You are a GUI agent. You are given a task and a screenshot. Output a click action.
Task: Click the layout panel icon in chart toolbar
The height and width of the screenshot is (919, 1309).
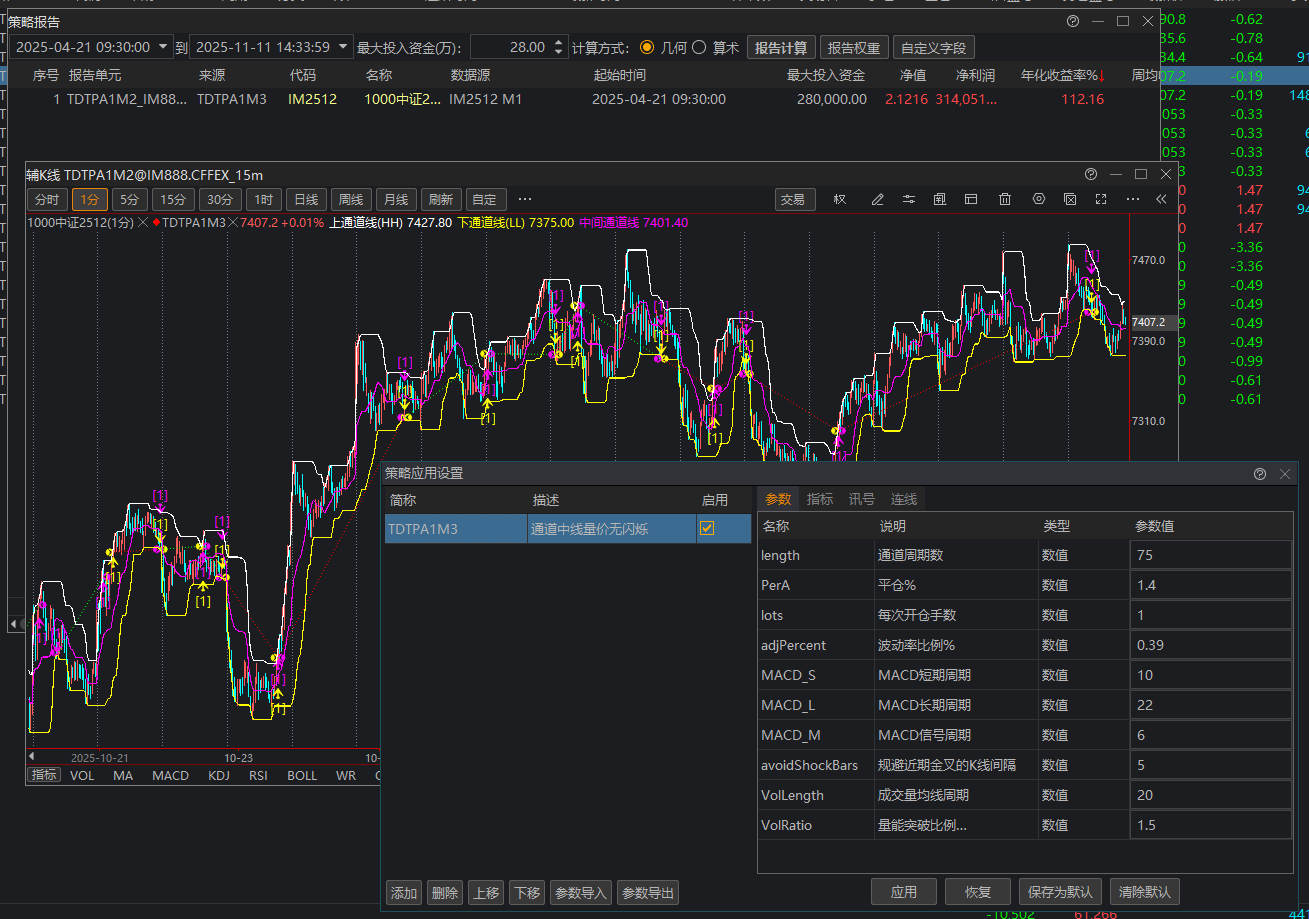(x=970, y=199)
